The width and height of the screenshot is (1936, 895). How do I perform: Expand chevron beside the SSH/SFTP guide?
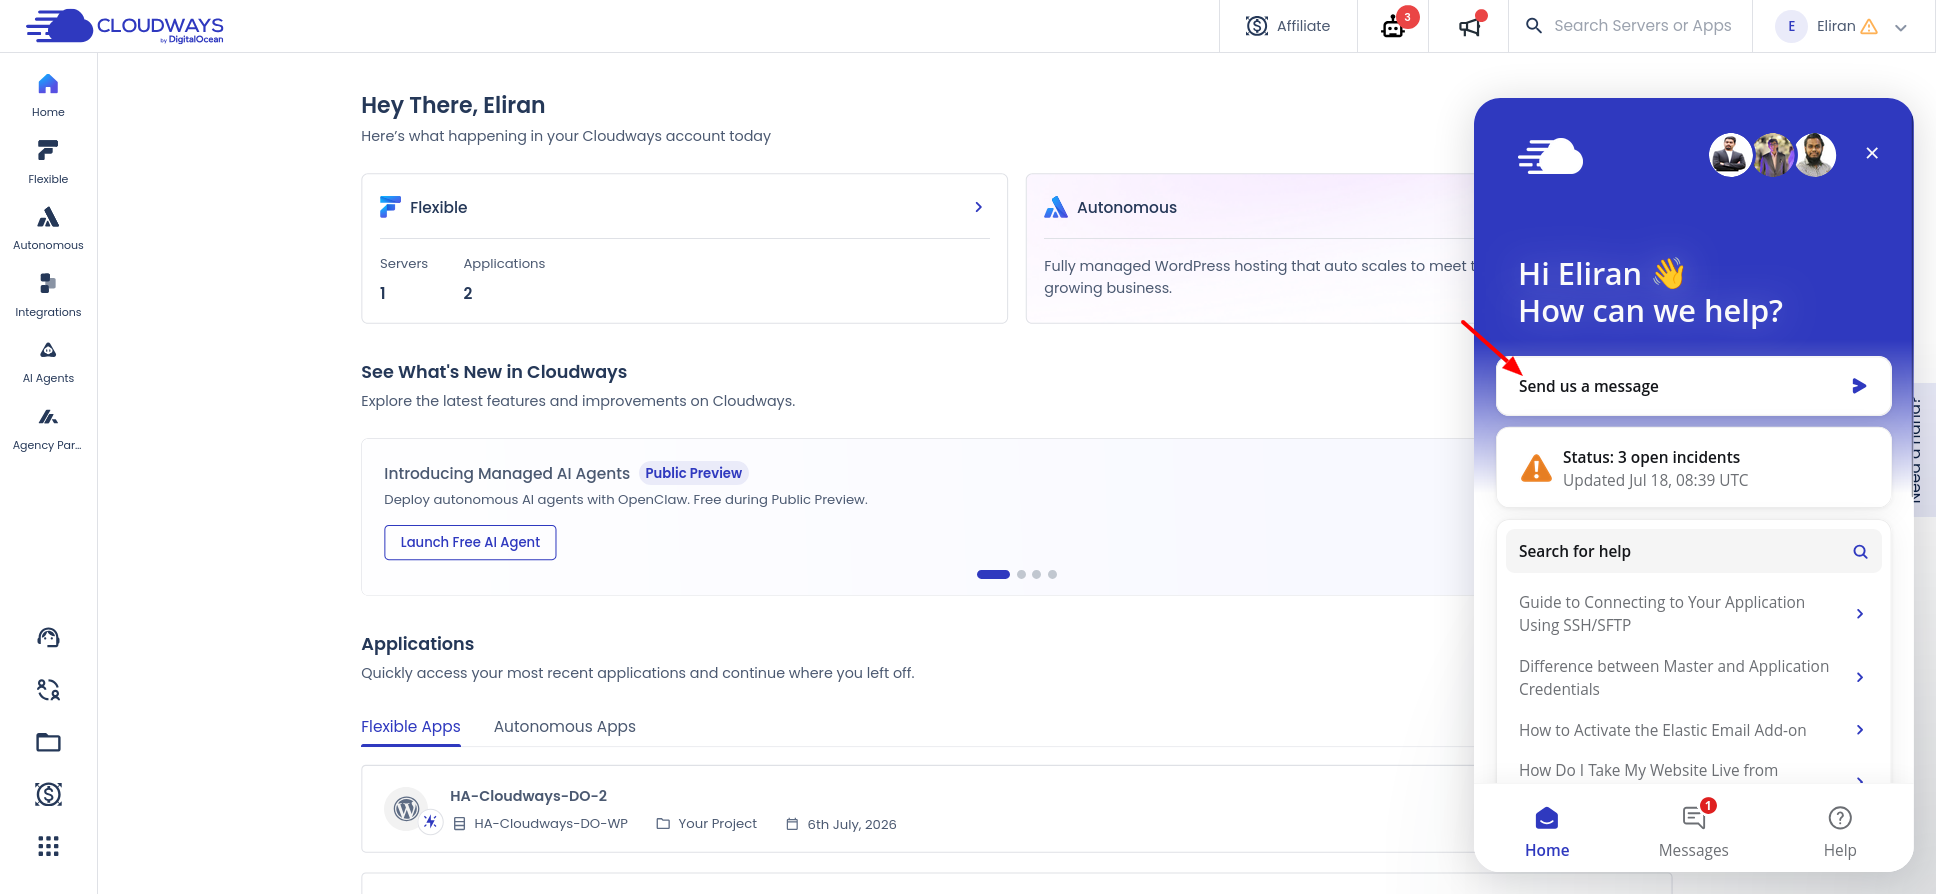click(1860, 614)
